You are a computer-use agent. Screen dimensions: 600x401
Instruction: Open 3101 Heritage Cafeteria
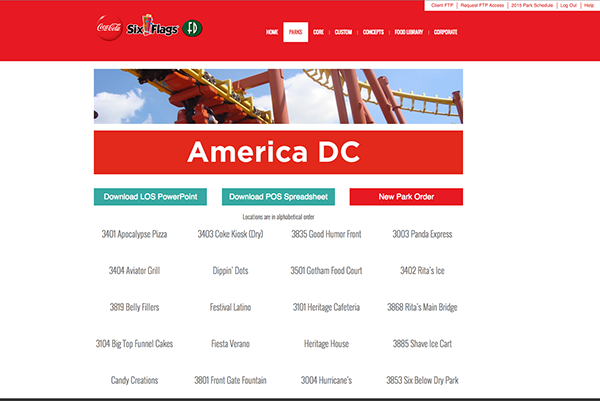(326, 307)
